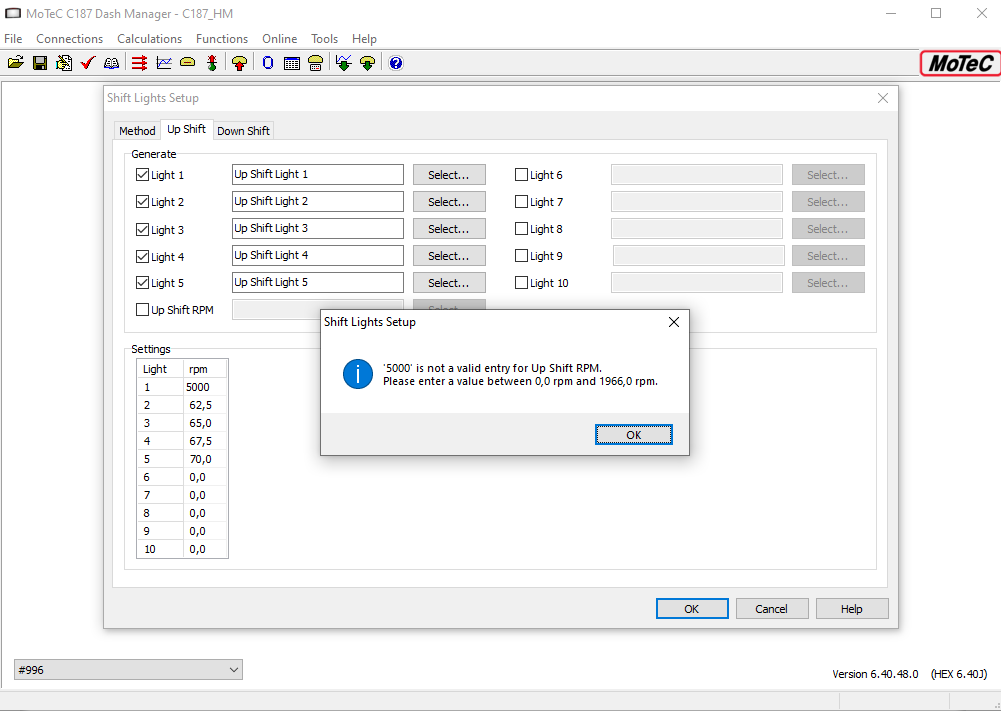This screenshot has height=711, width=1001.
Task: Click the Help button in Shift Lights Setup
Action: tap(852, 609)
